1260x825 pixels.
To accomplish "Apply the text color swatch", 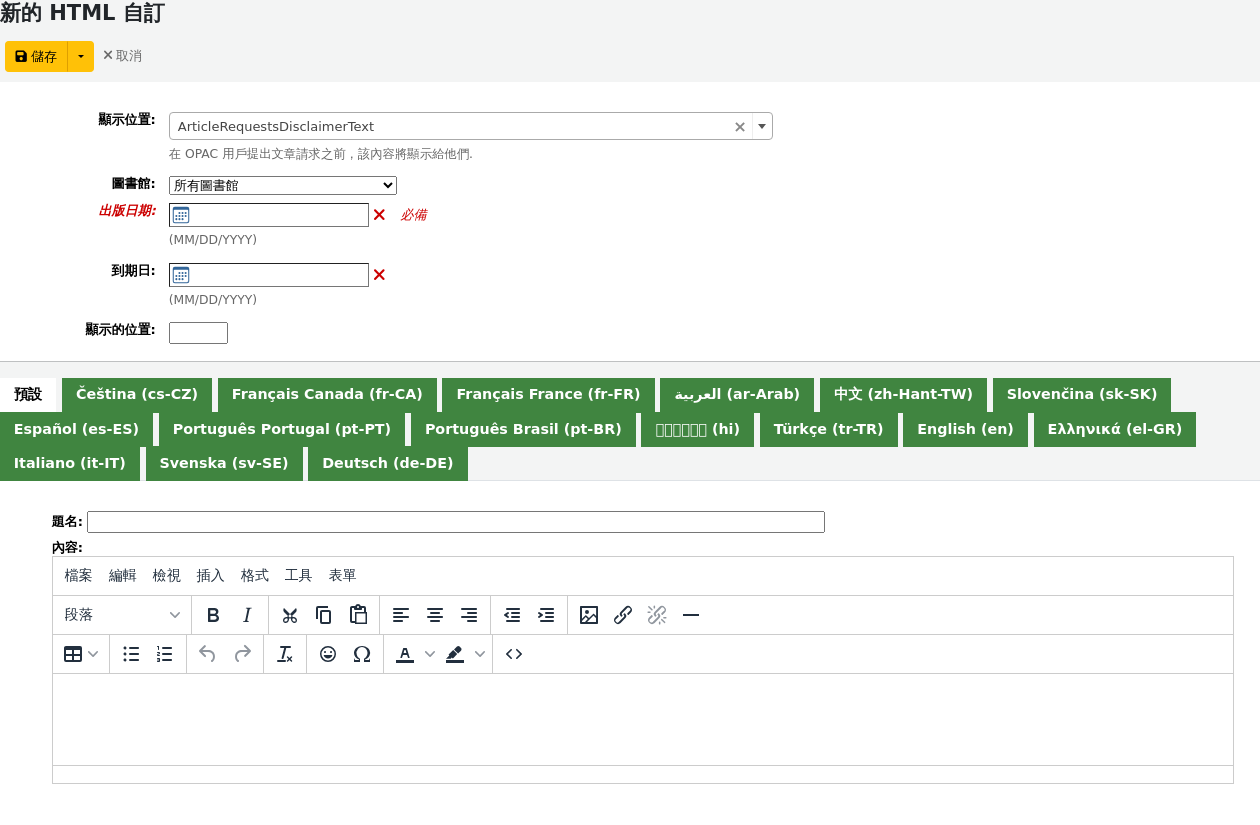I will click(405, 654).
